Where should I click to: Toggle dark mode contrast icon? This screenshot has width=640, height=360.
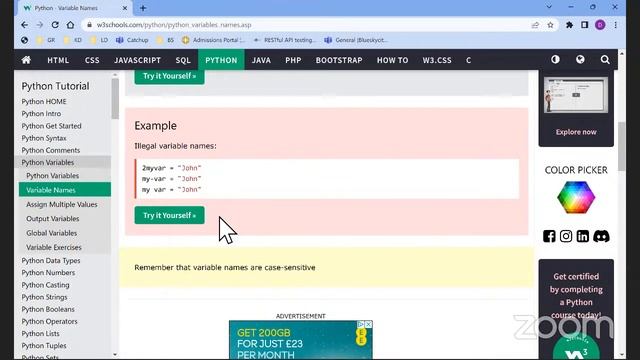point(555,60)
